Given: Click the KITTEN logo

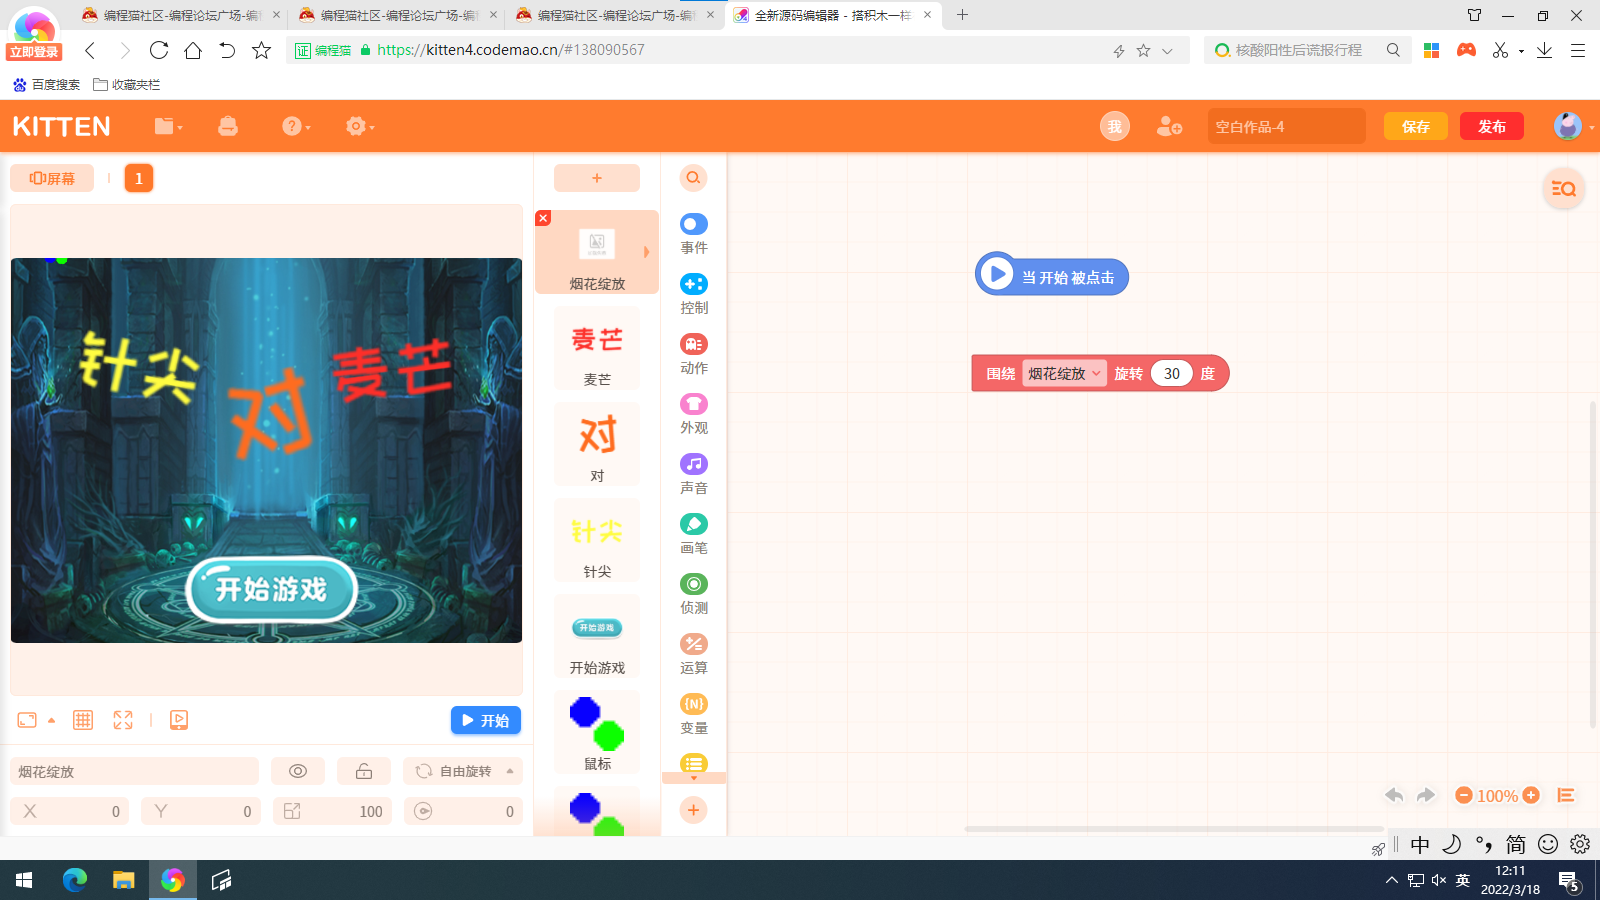Looking at the screenshot, I should [62, 126].
